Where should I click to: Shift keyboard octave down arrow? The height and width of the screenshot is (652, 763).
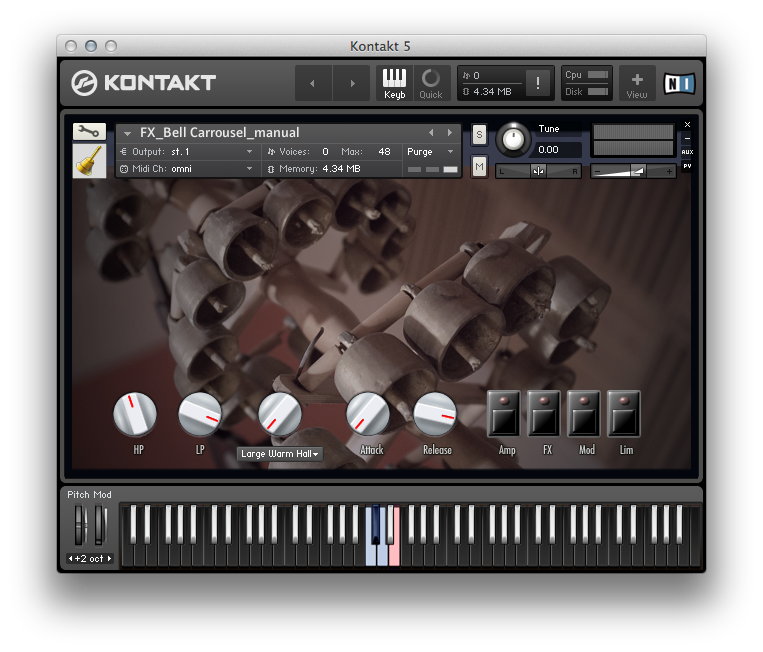point(71,559)
